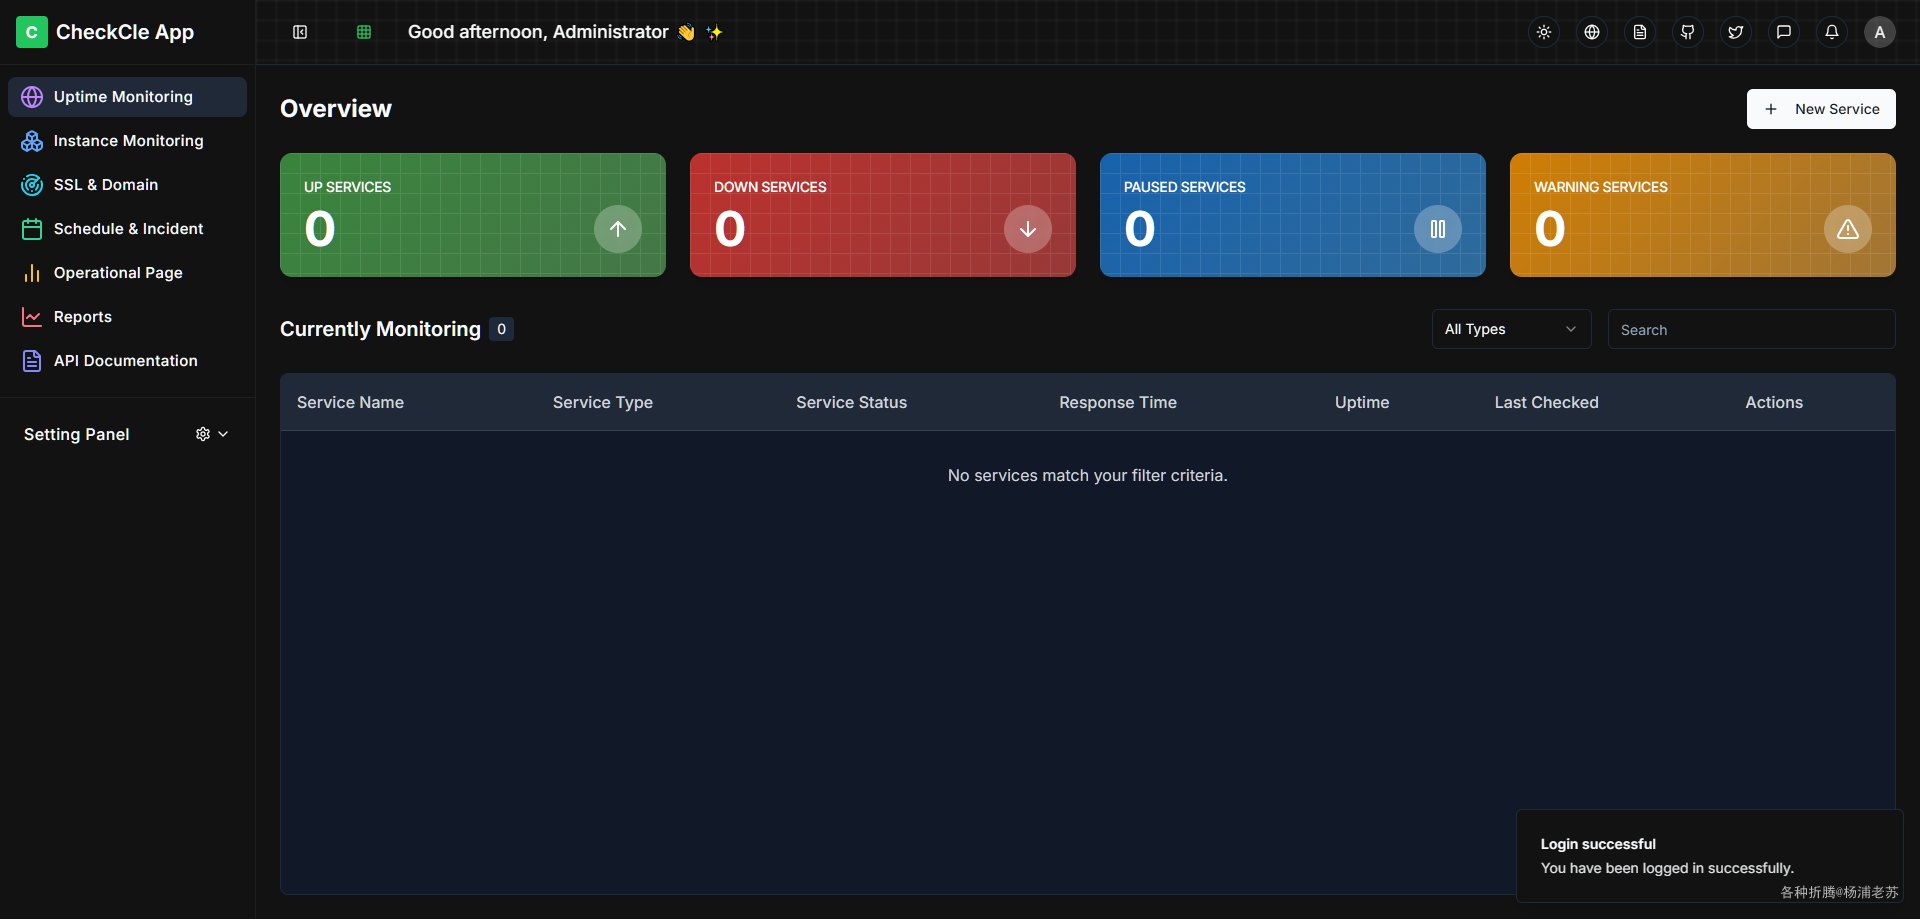Open Schedule & Incident page

pos(127,229)
